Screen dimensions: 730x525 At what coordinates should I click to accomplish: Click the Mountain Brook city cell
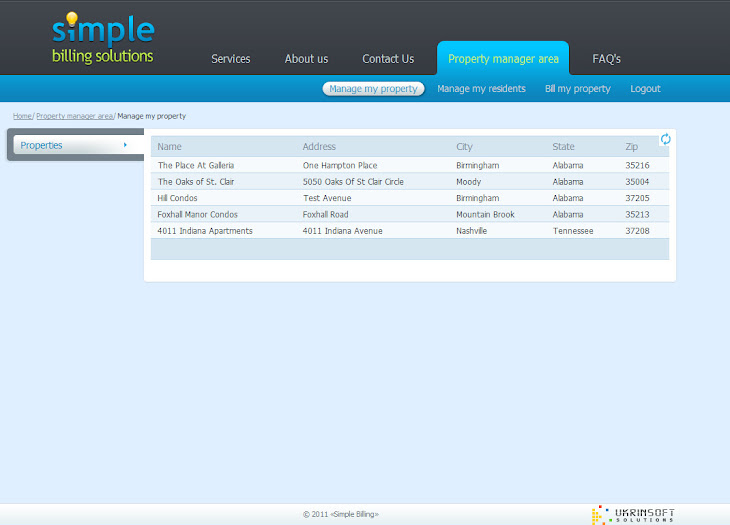click(485, 215)
